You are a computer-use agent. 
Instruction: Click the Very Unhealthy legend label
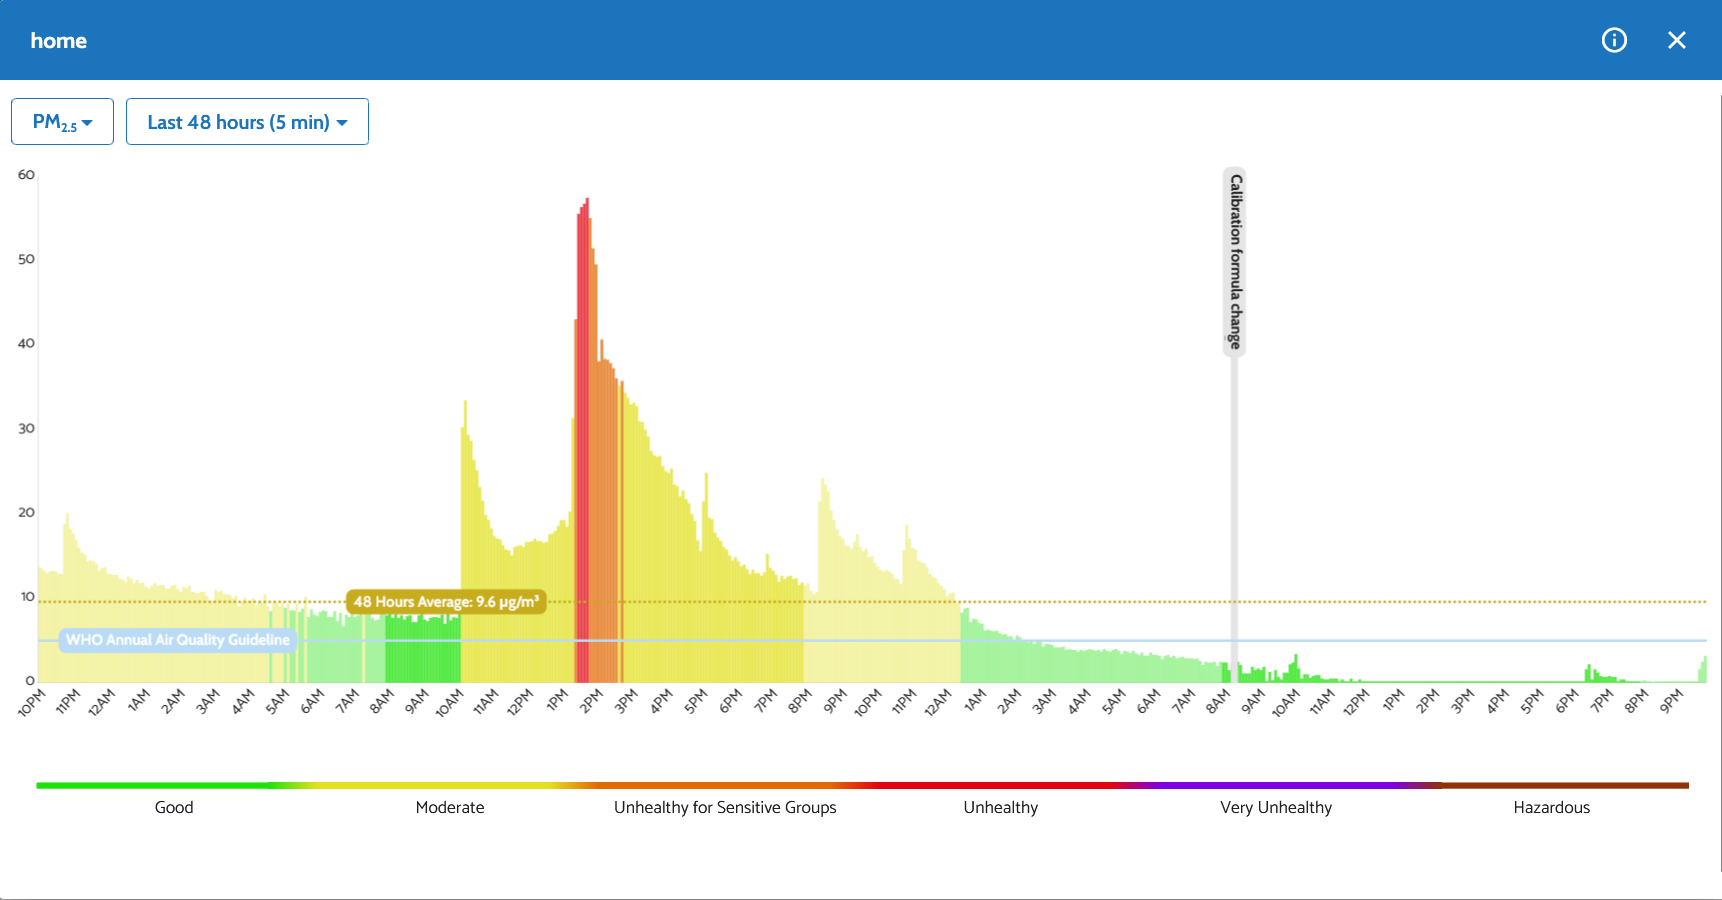(x=1276, y=808)
